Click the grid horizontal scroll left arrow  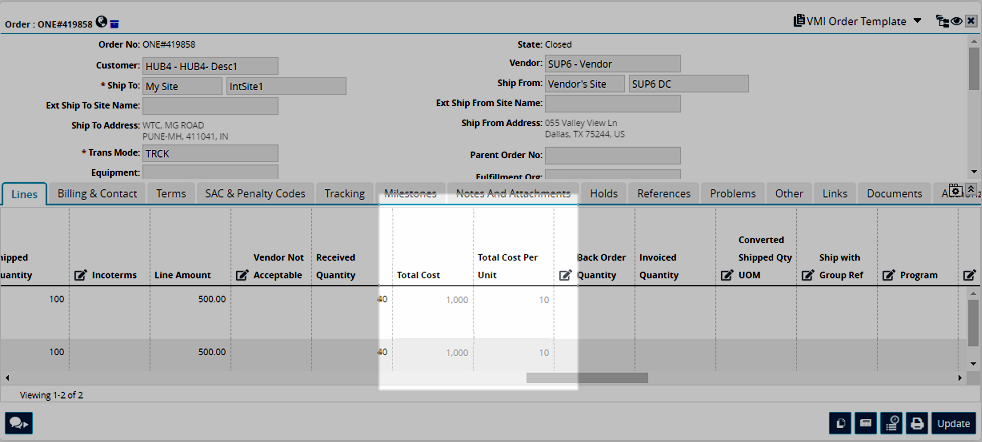click(7, 378)
